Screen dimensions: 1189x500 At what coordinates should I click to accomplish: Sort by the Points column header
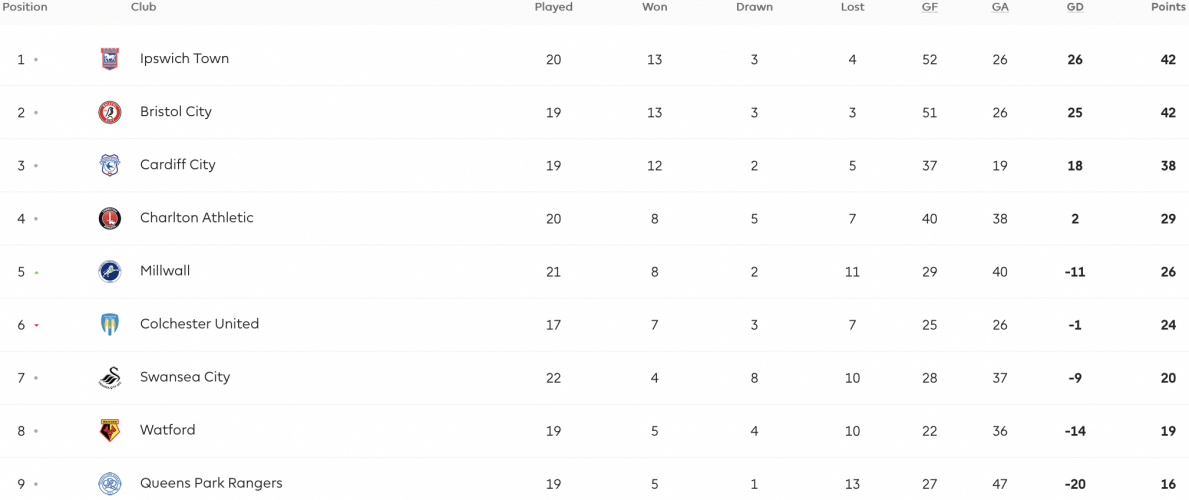pyautogui.click(x=1169, y=8)
